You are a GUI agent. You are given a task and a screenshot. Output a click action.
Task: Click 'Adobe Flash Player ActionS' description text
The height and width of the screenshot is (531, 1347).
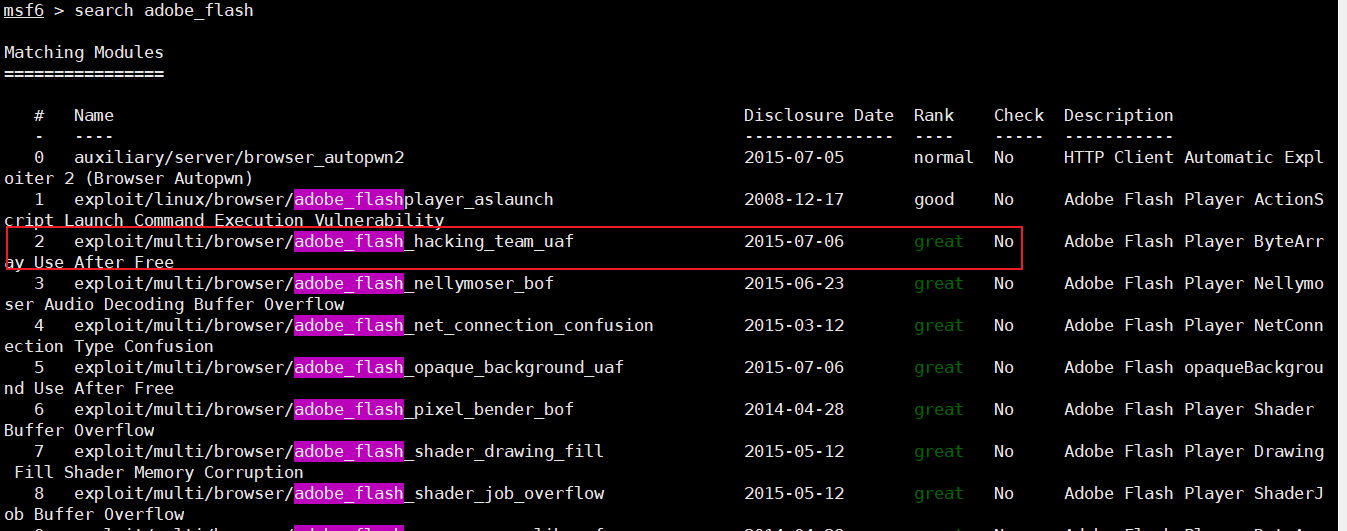pos(1194,199)
